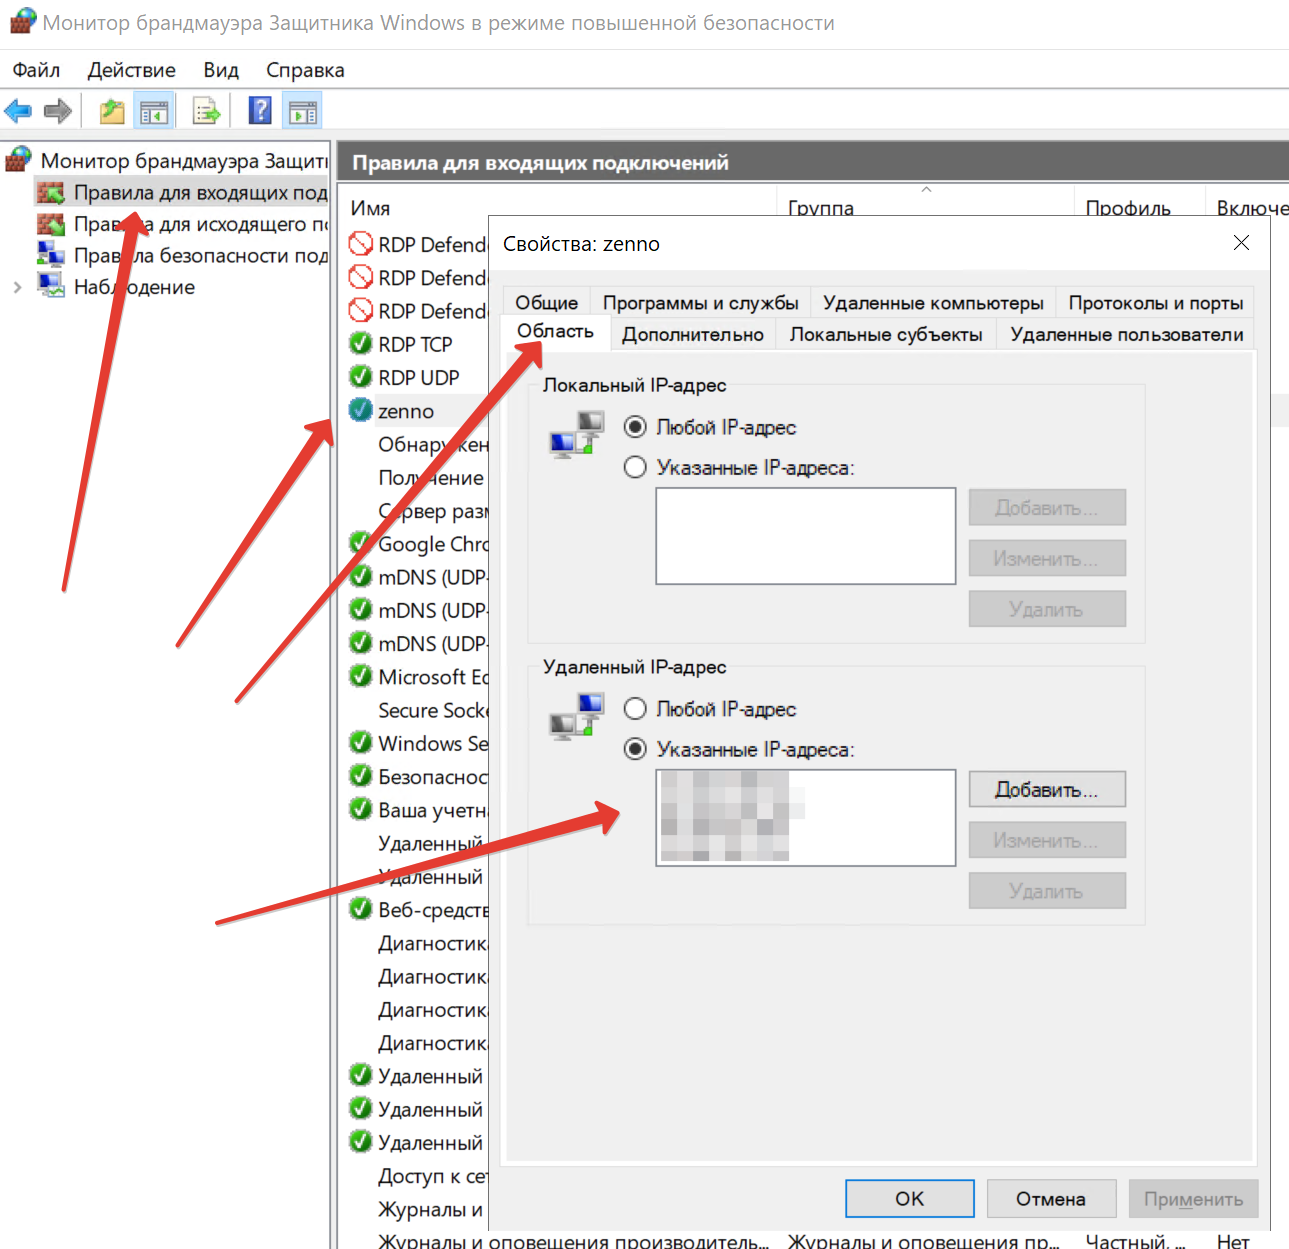
Task: Switch to the Локальные субъекты tab
Action: pos(886,334)
